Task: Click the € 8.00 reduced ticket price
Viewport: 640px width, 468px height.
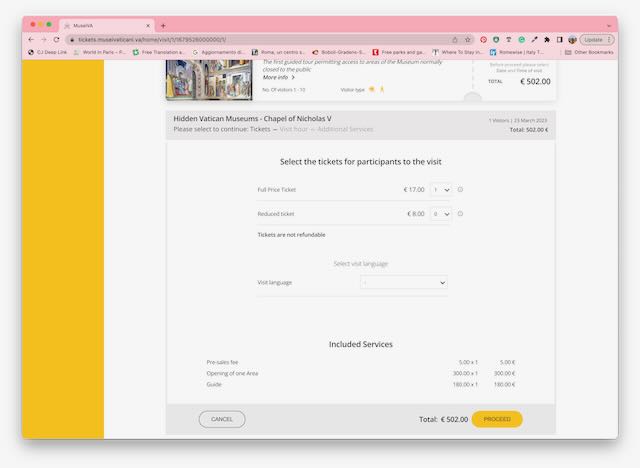Action: tap(416, 213)
